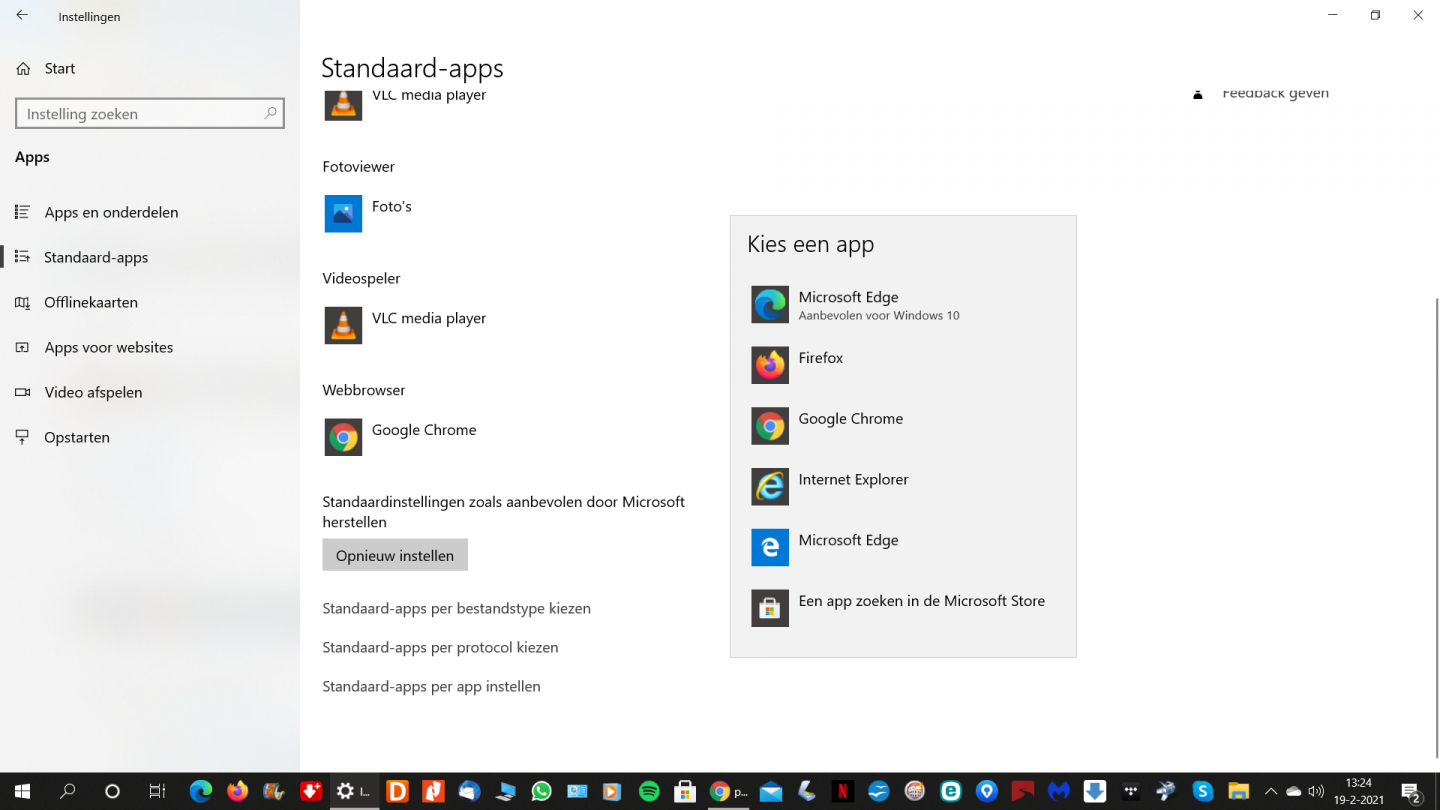Show hidden system tray icons
This screenshot has height=810, width=1440.
tap(1271, 791)
